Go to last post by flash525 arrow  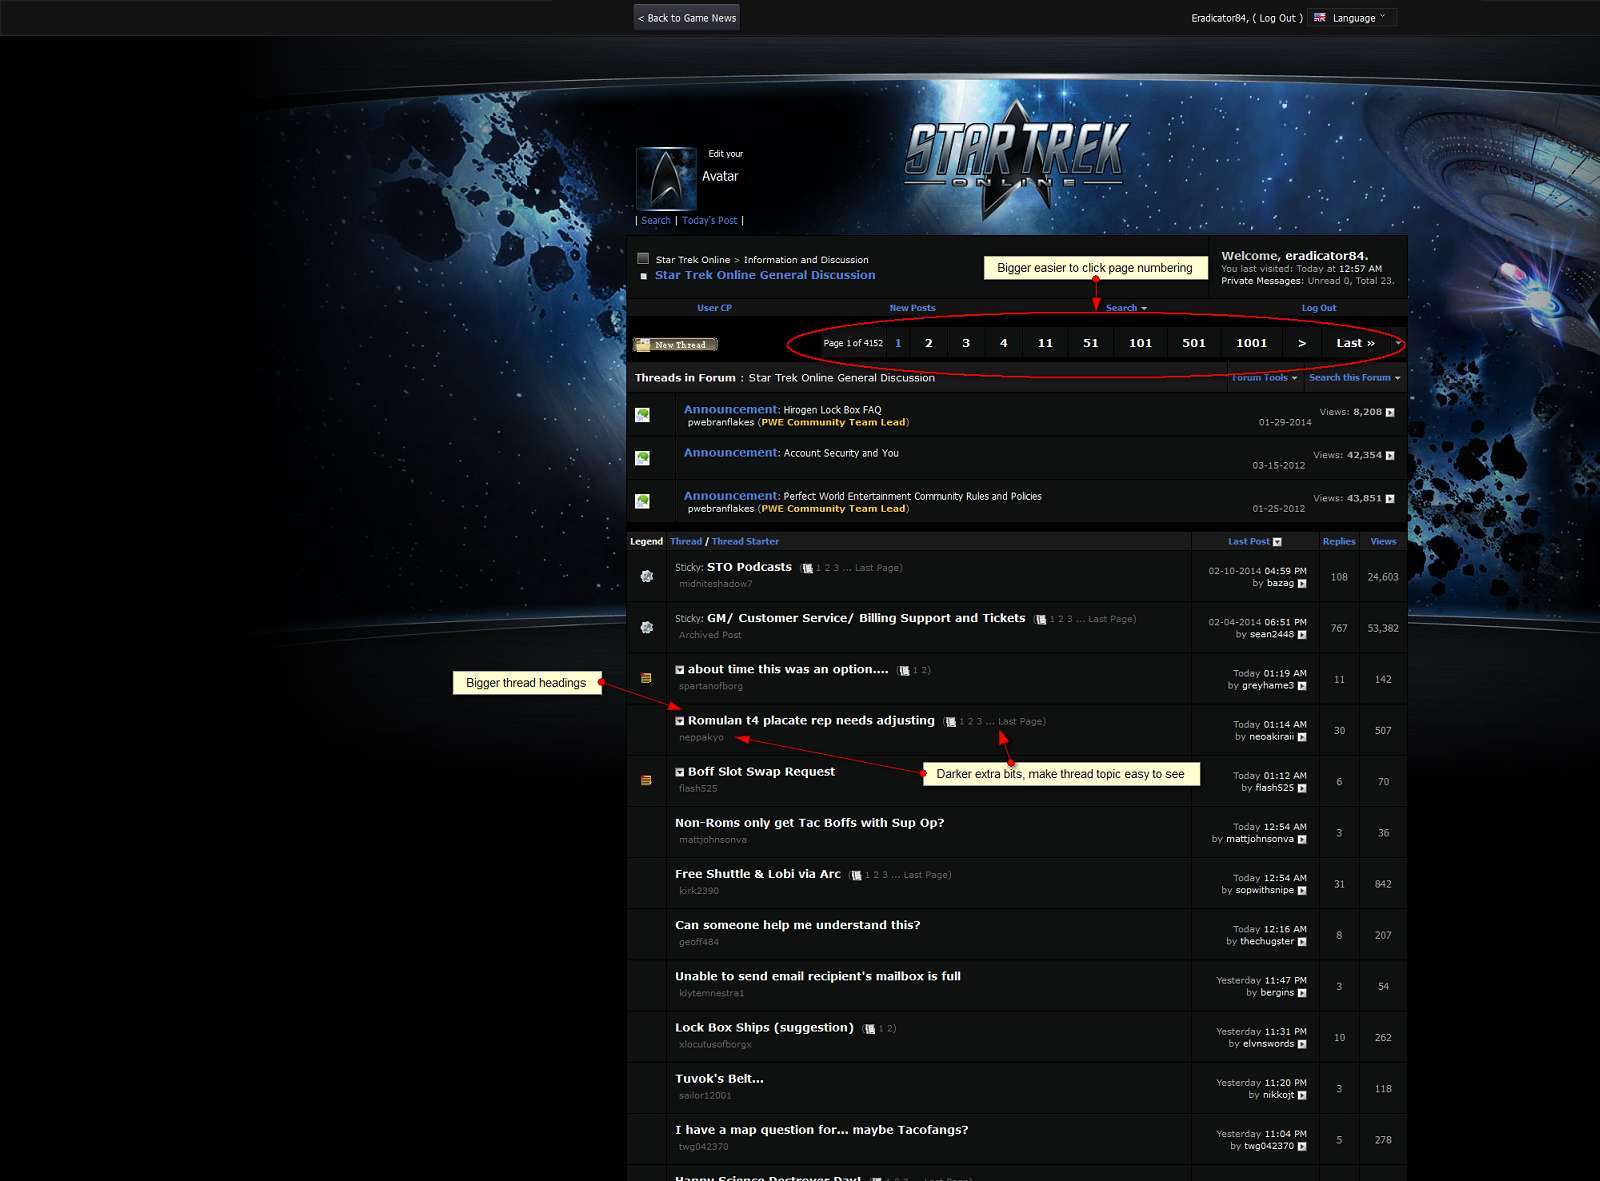(x=1302, y=788)
